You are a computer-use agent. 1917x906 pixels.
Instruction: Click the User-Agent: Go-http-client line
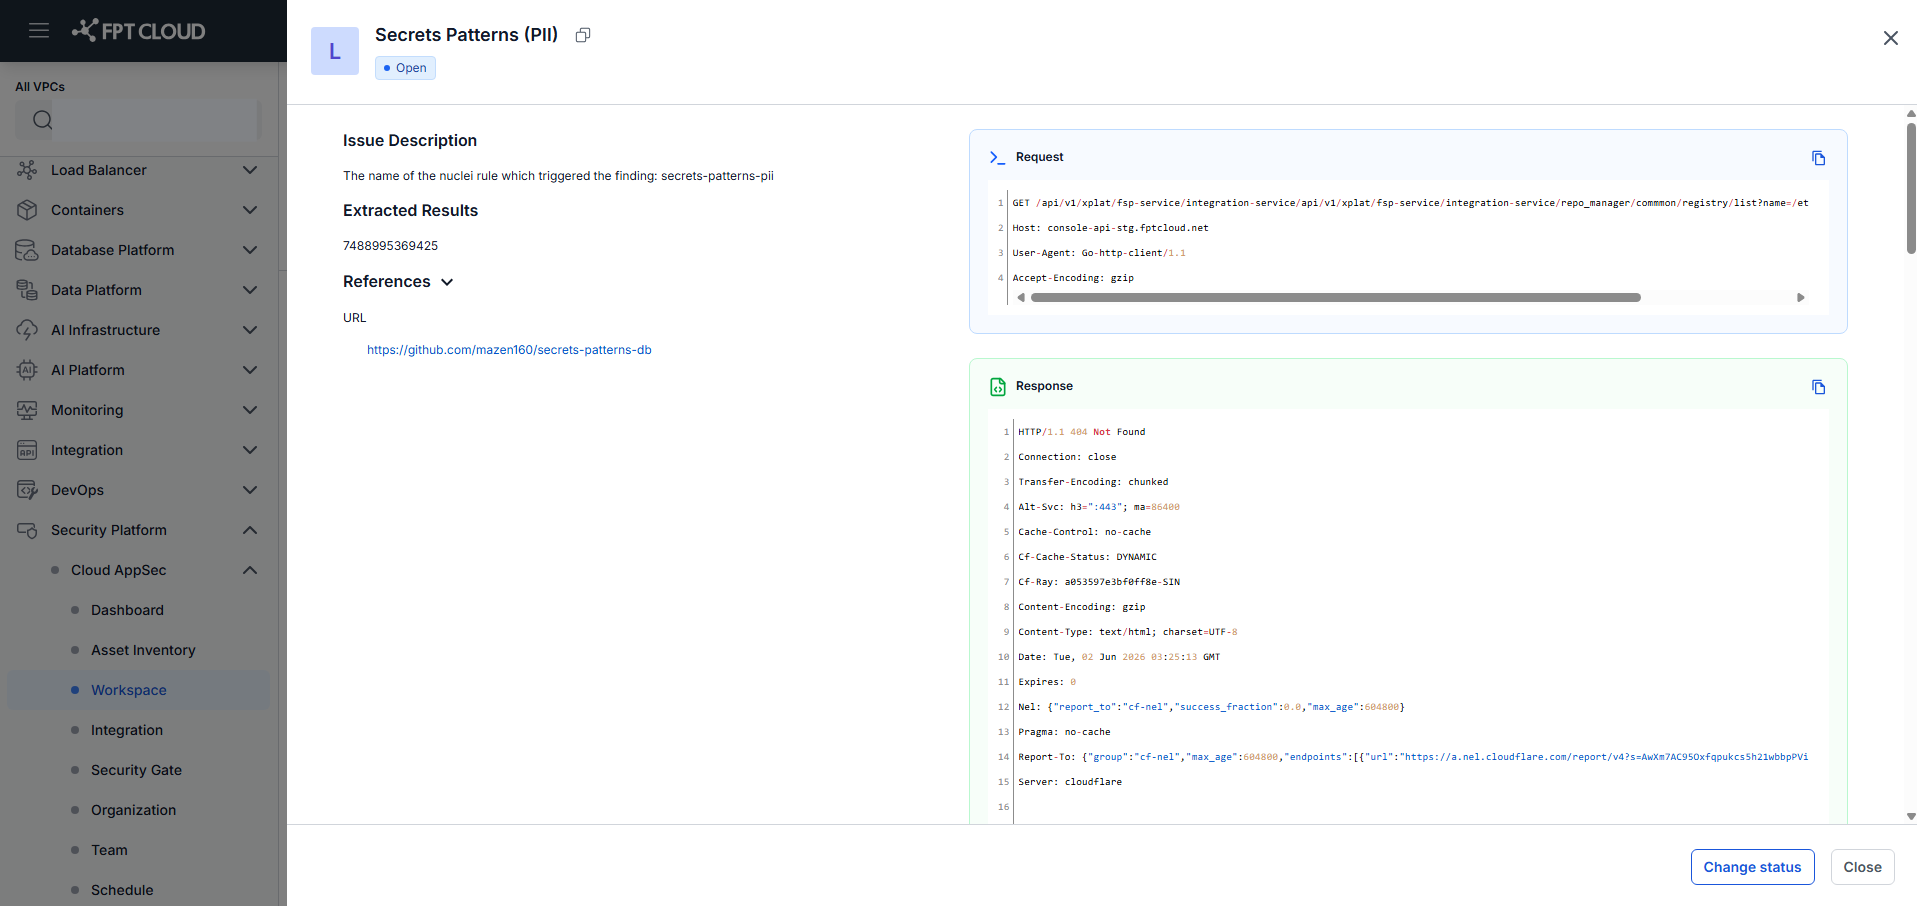[1099, 253]
